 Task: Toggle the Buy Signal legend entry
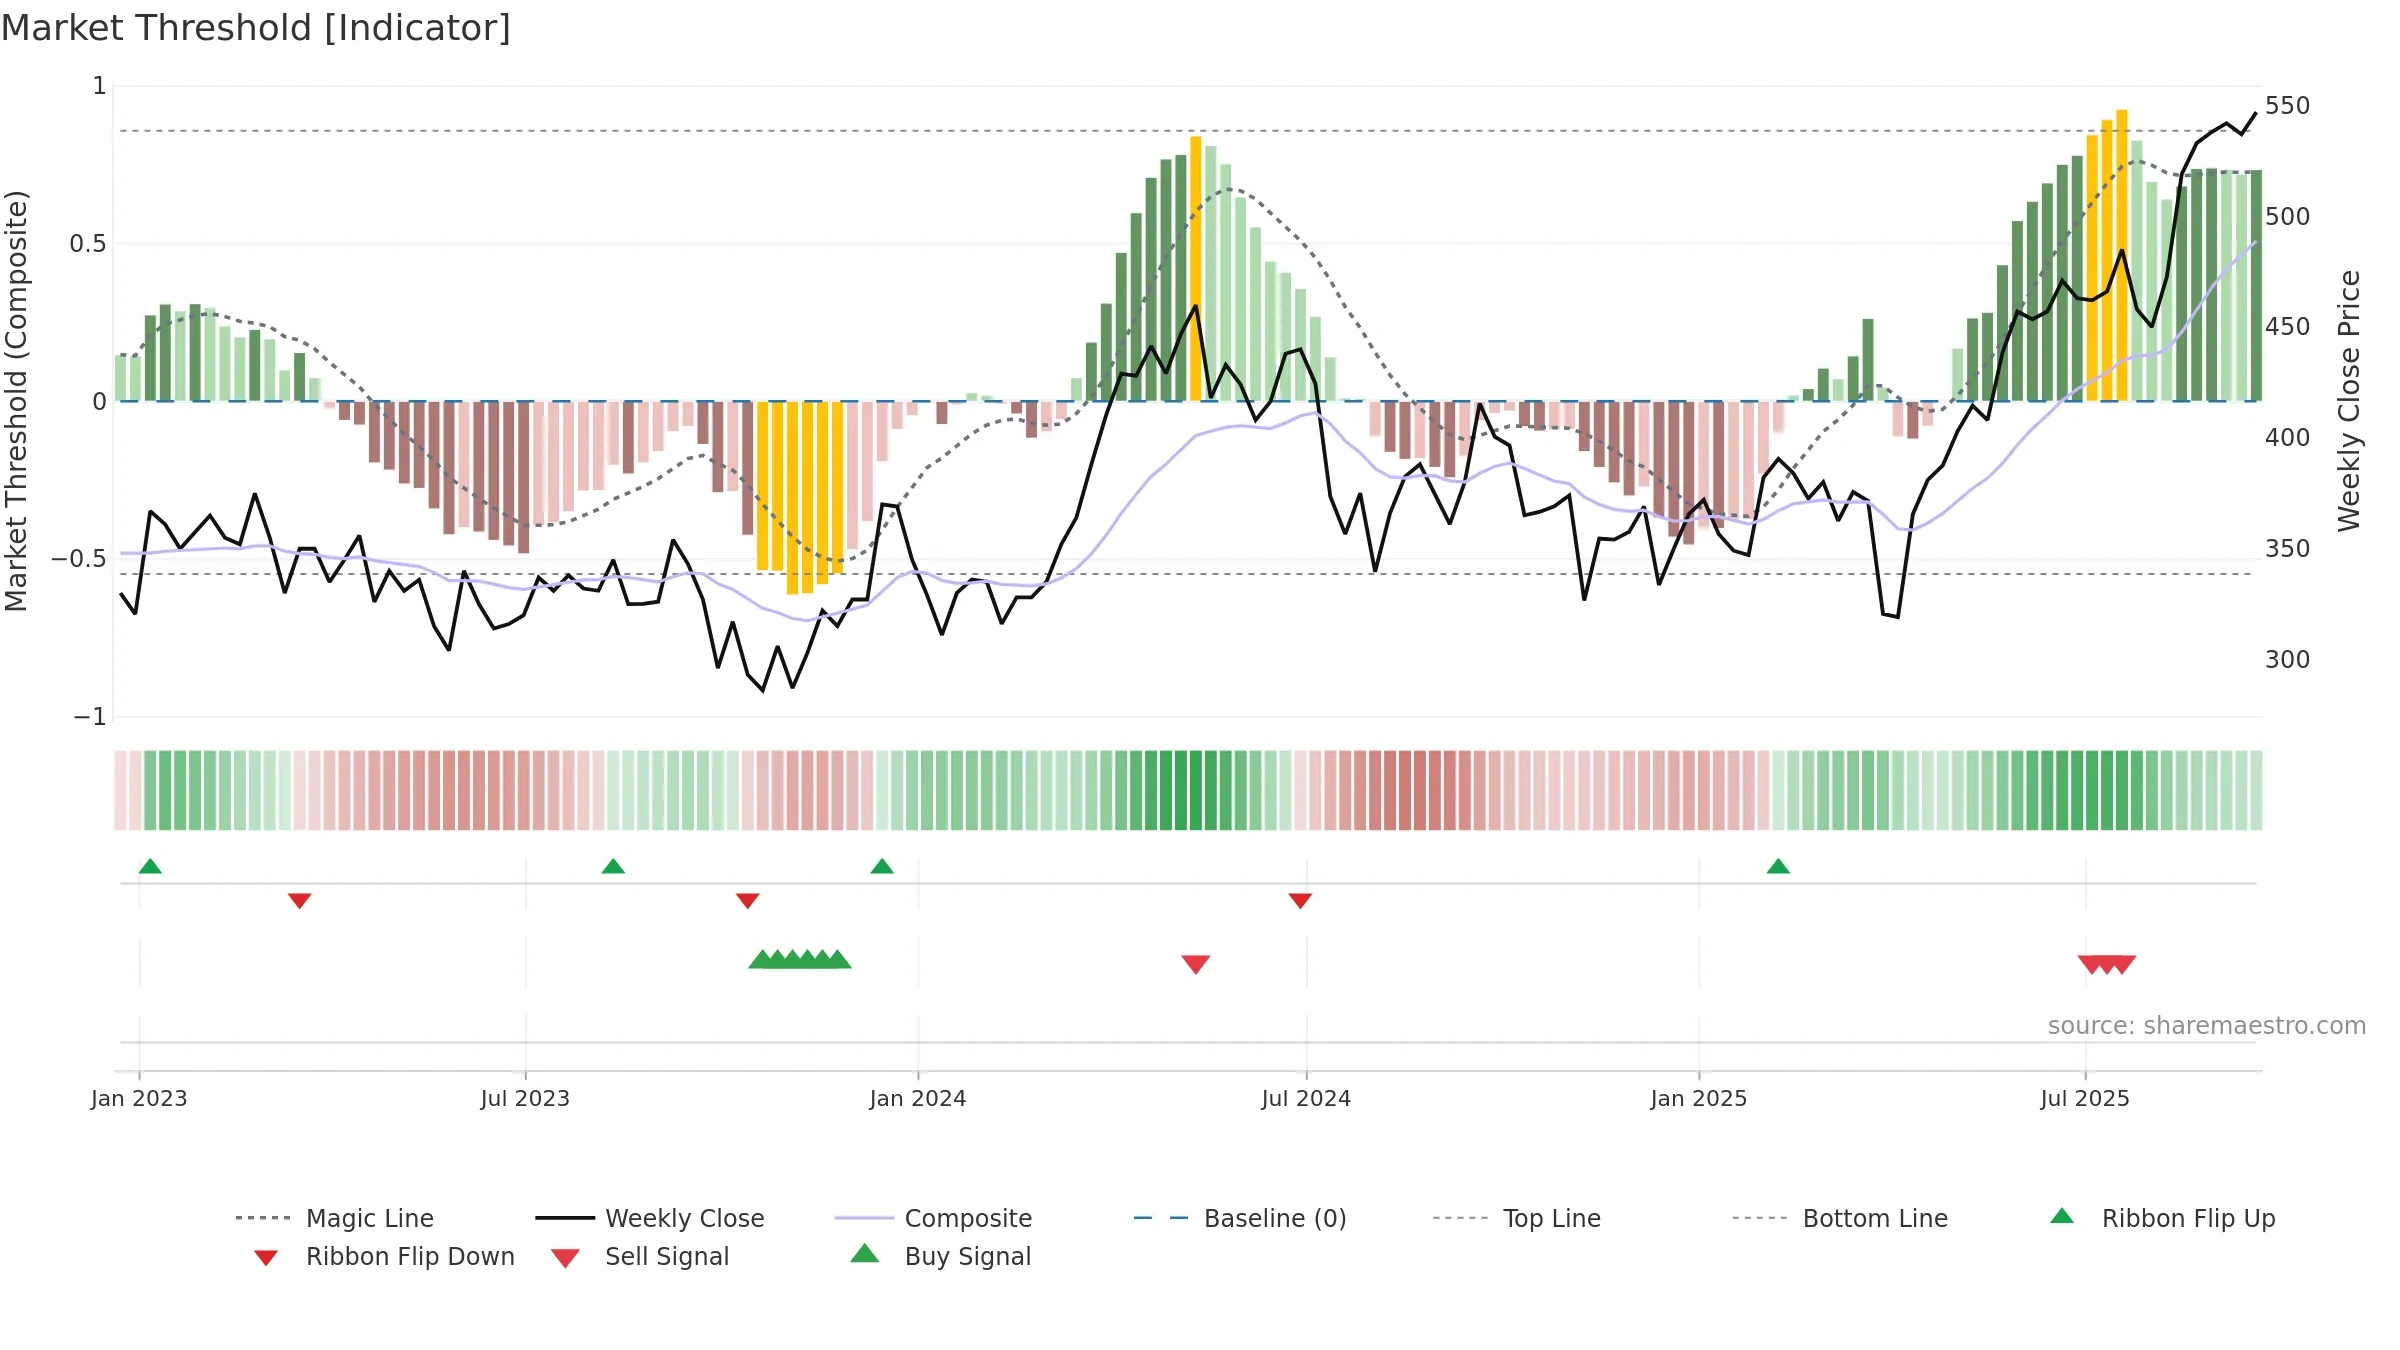(x=940, y=1256)
